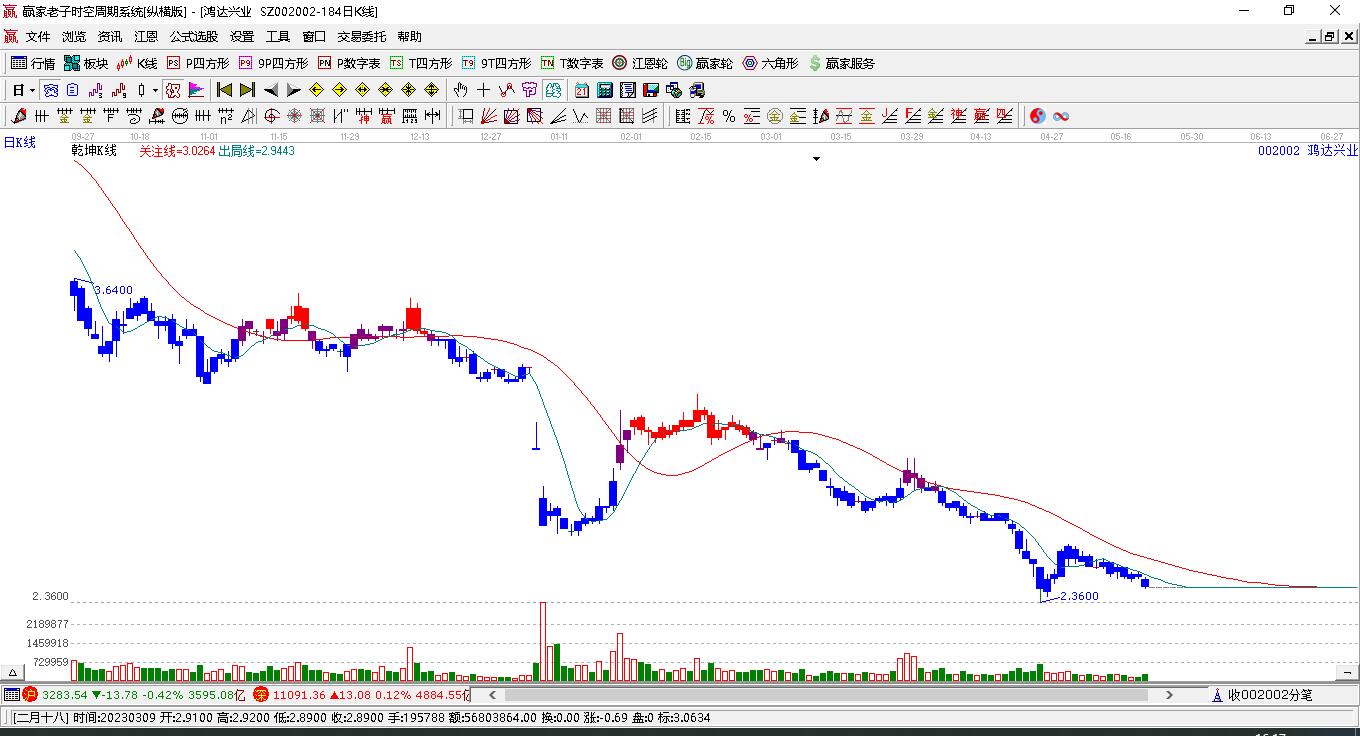Image resolution: width=1360 pixels, height=736 pixels.
Task: Click the percent sign tool icon
Action: point(729,116)
